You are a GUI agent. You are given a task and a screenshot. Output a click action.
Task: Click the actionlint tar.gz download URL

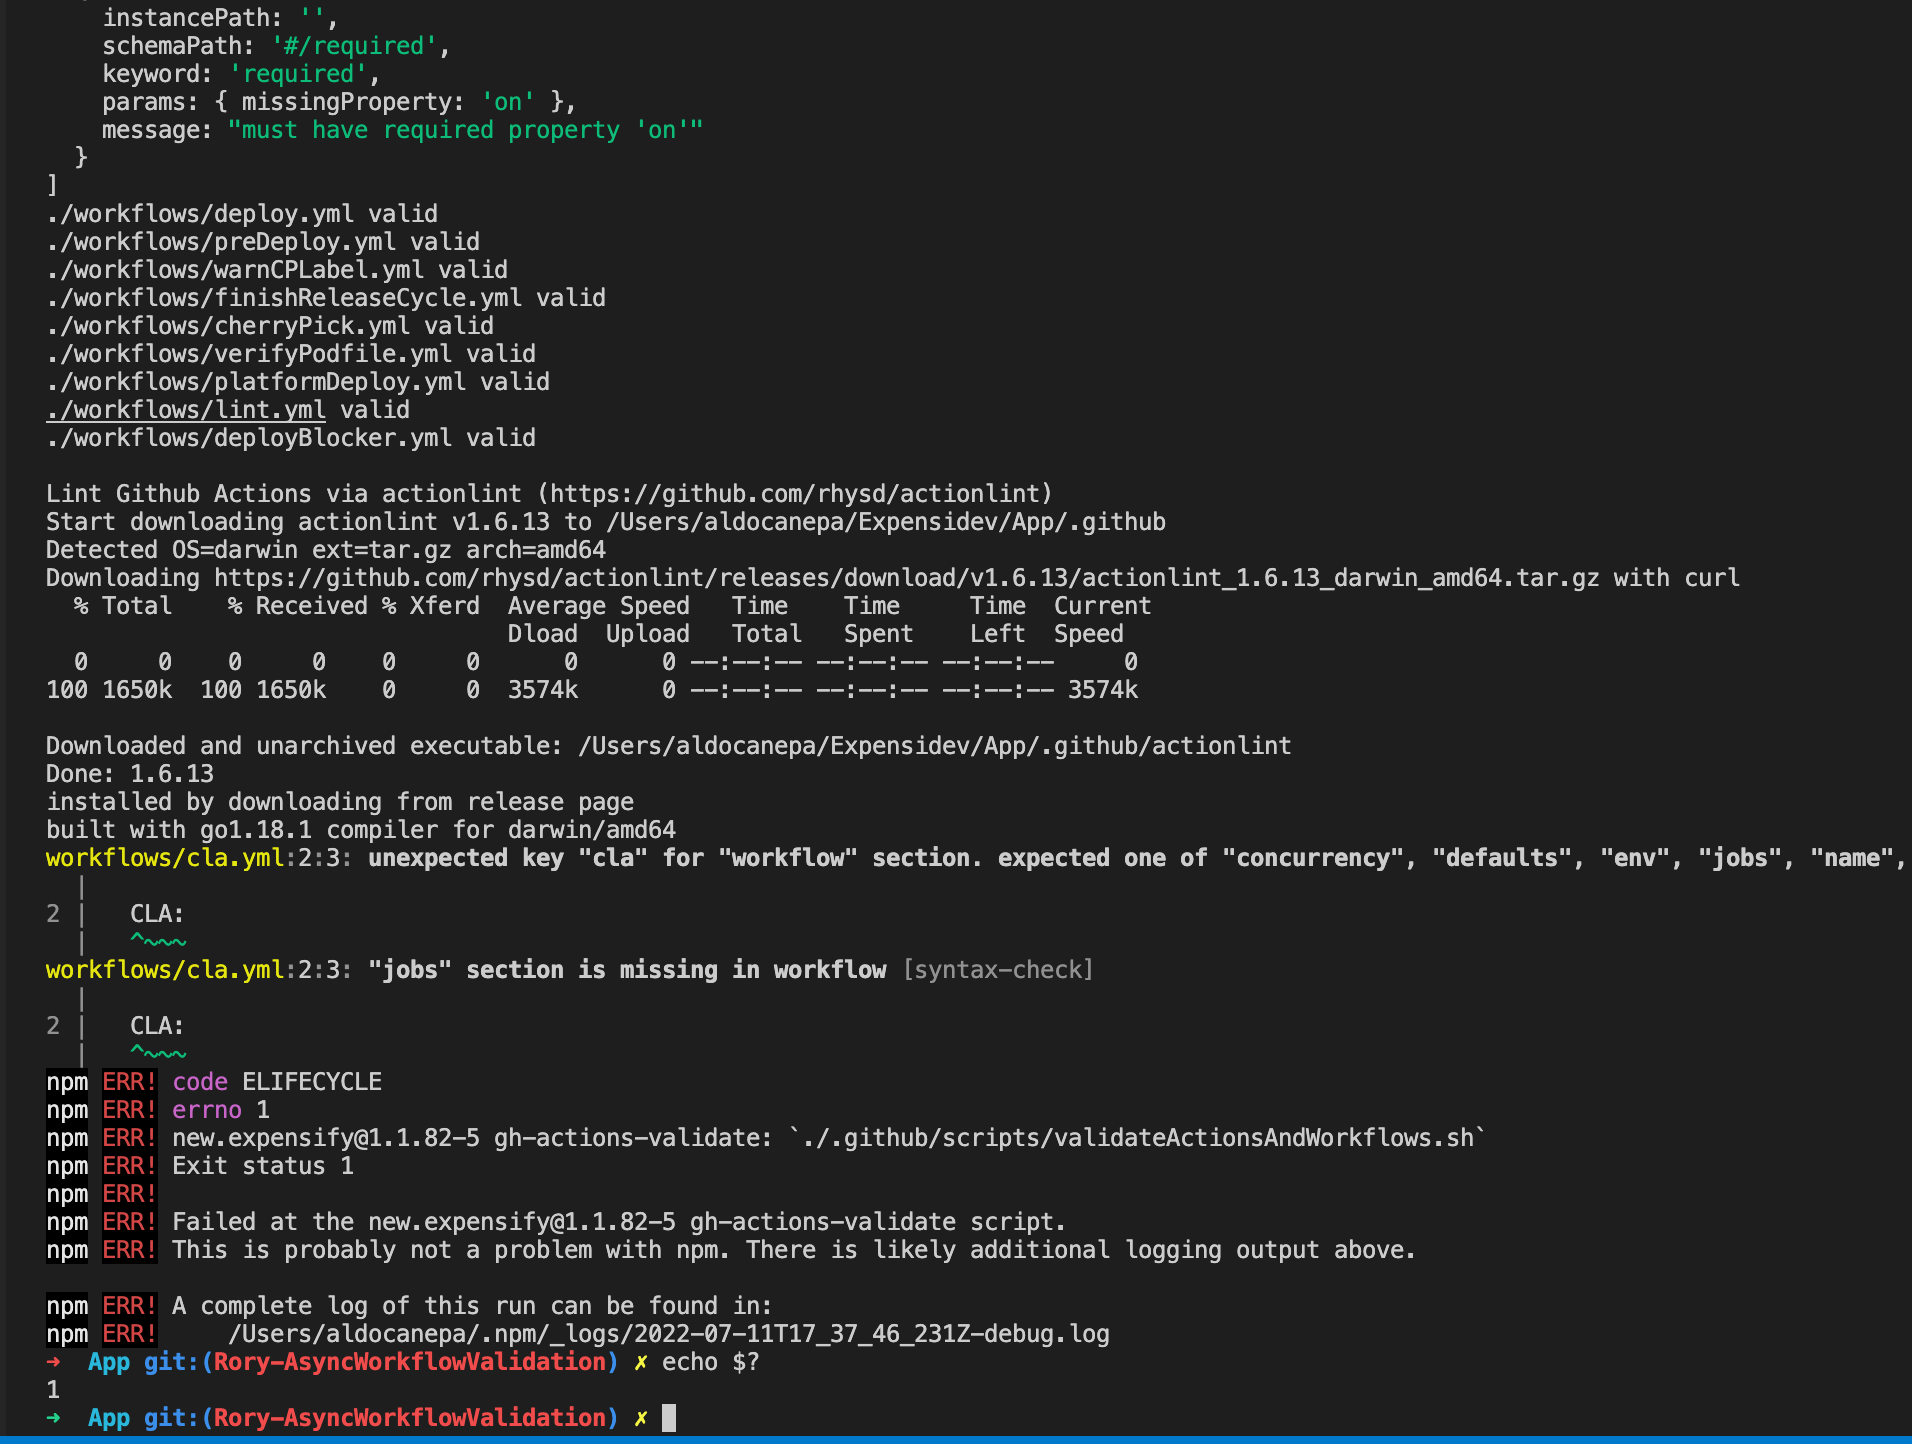(x=907, y=578)
